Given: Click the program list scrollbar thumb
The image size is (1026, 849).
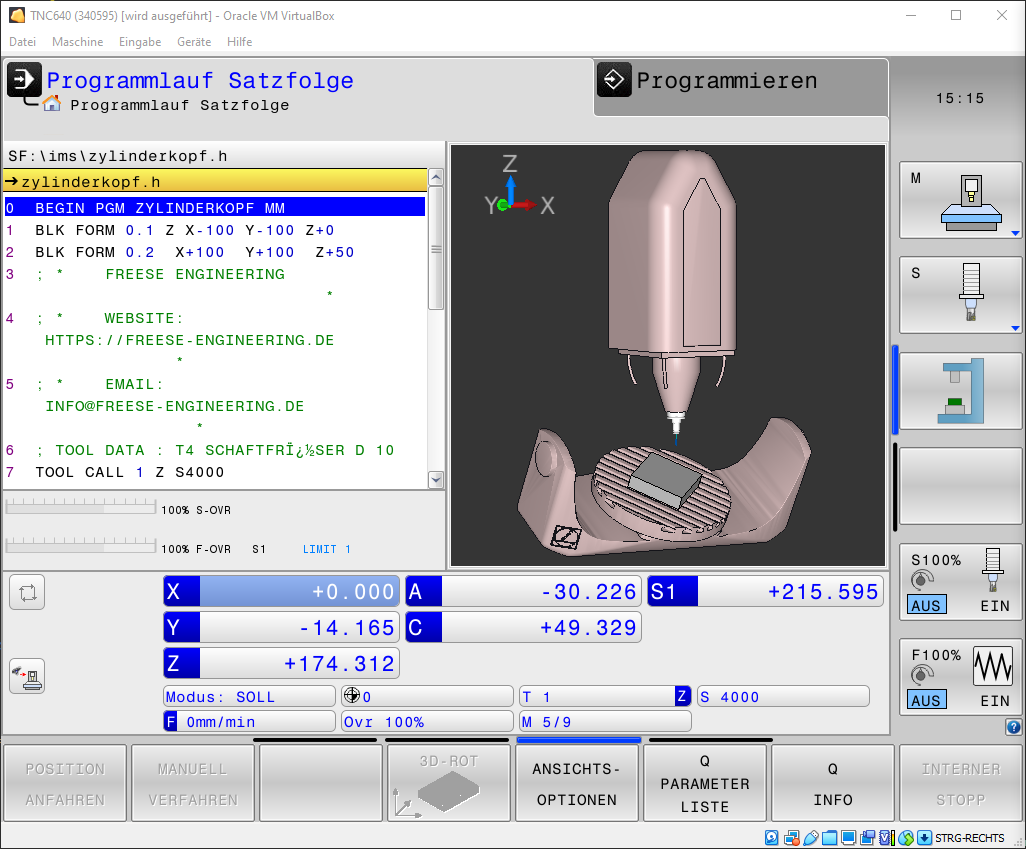Looking at the screenshot, I should point(436,248).
